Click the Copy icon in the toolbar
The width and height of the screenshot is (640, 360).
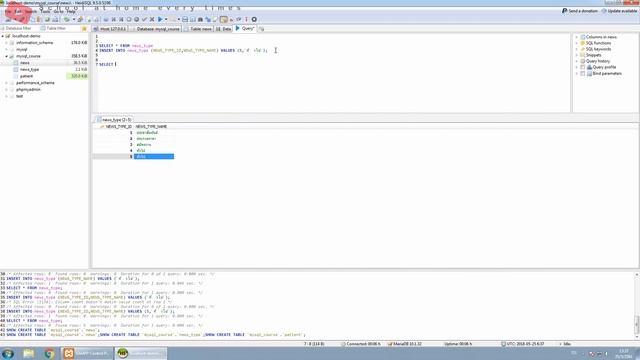pyautogui.click(x=33, y=19)
